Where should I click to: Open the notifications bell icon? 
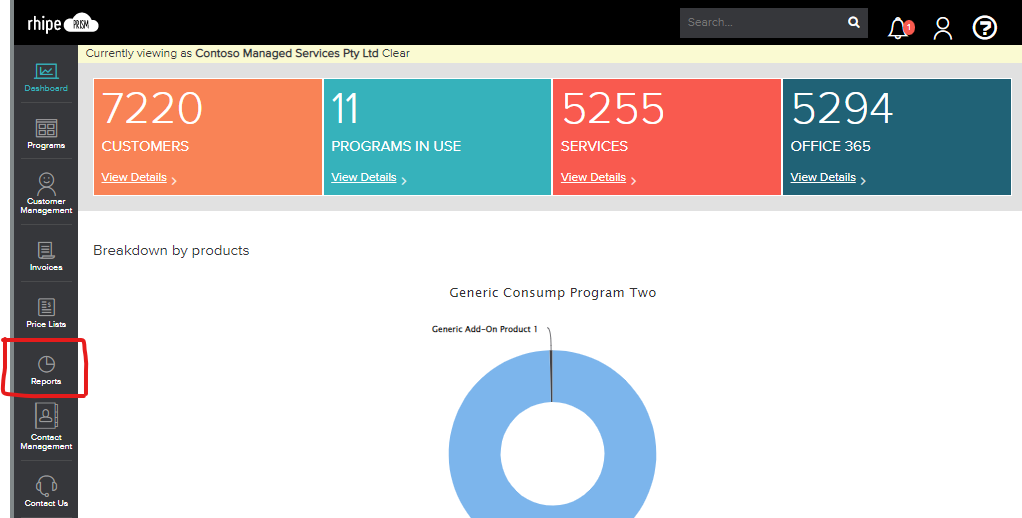pyautogui.click(x=898, y=28)
